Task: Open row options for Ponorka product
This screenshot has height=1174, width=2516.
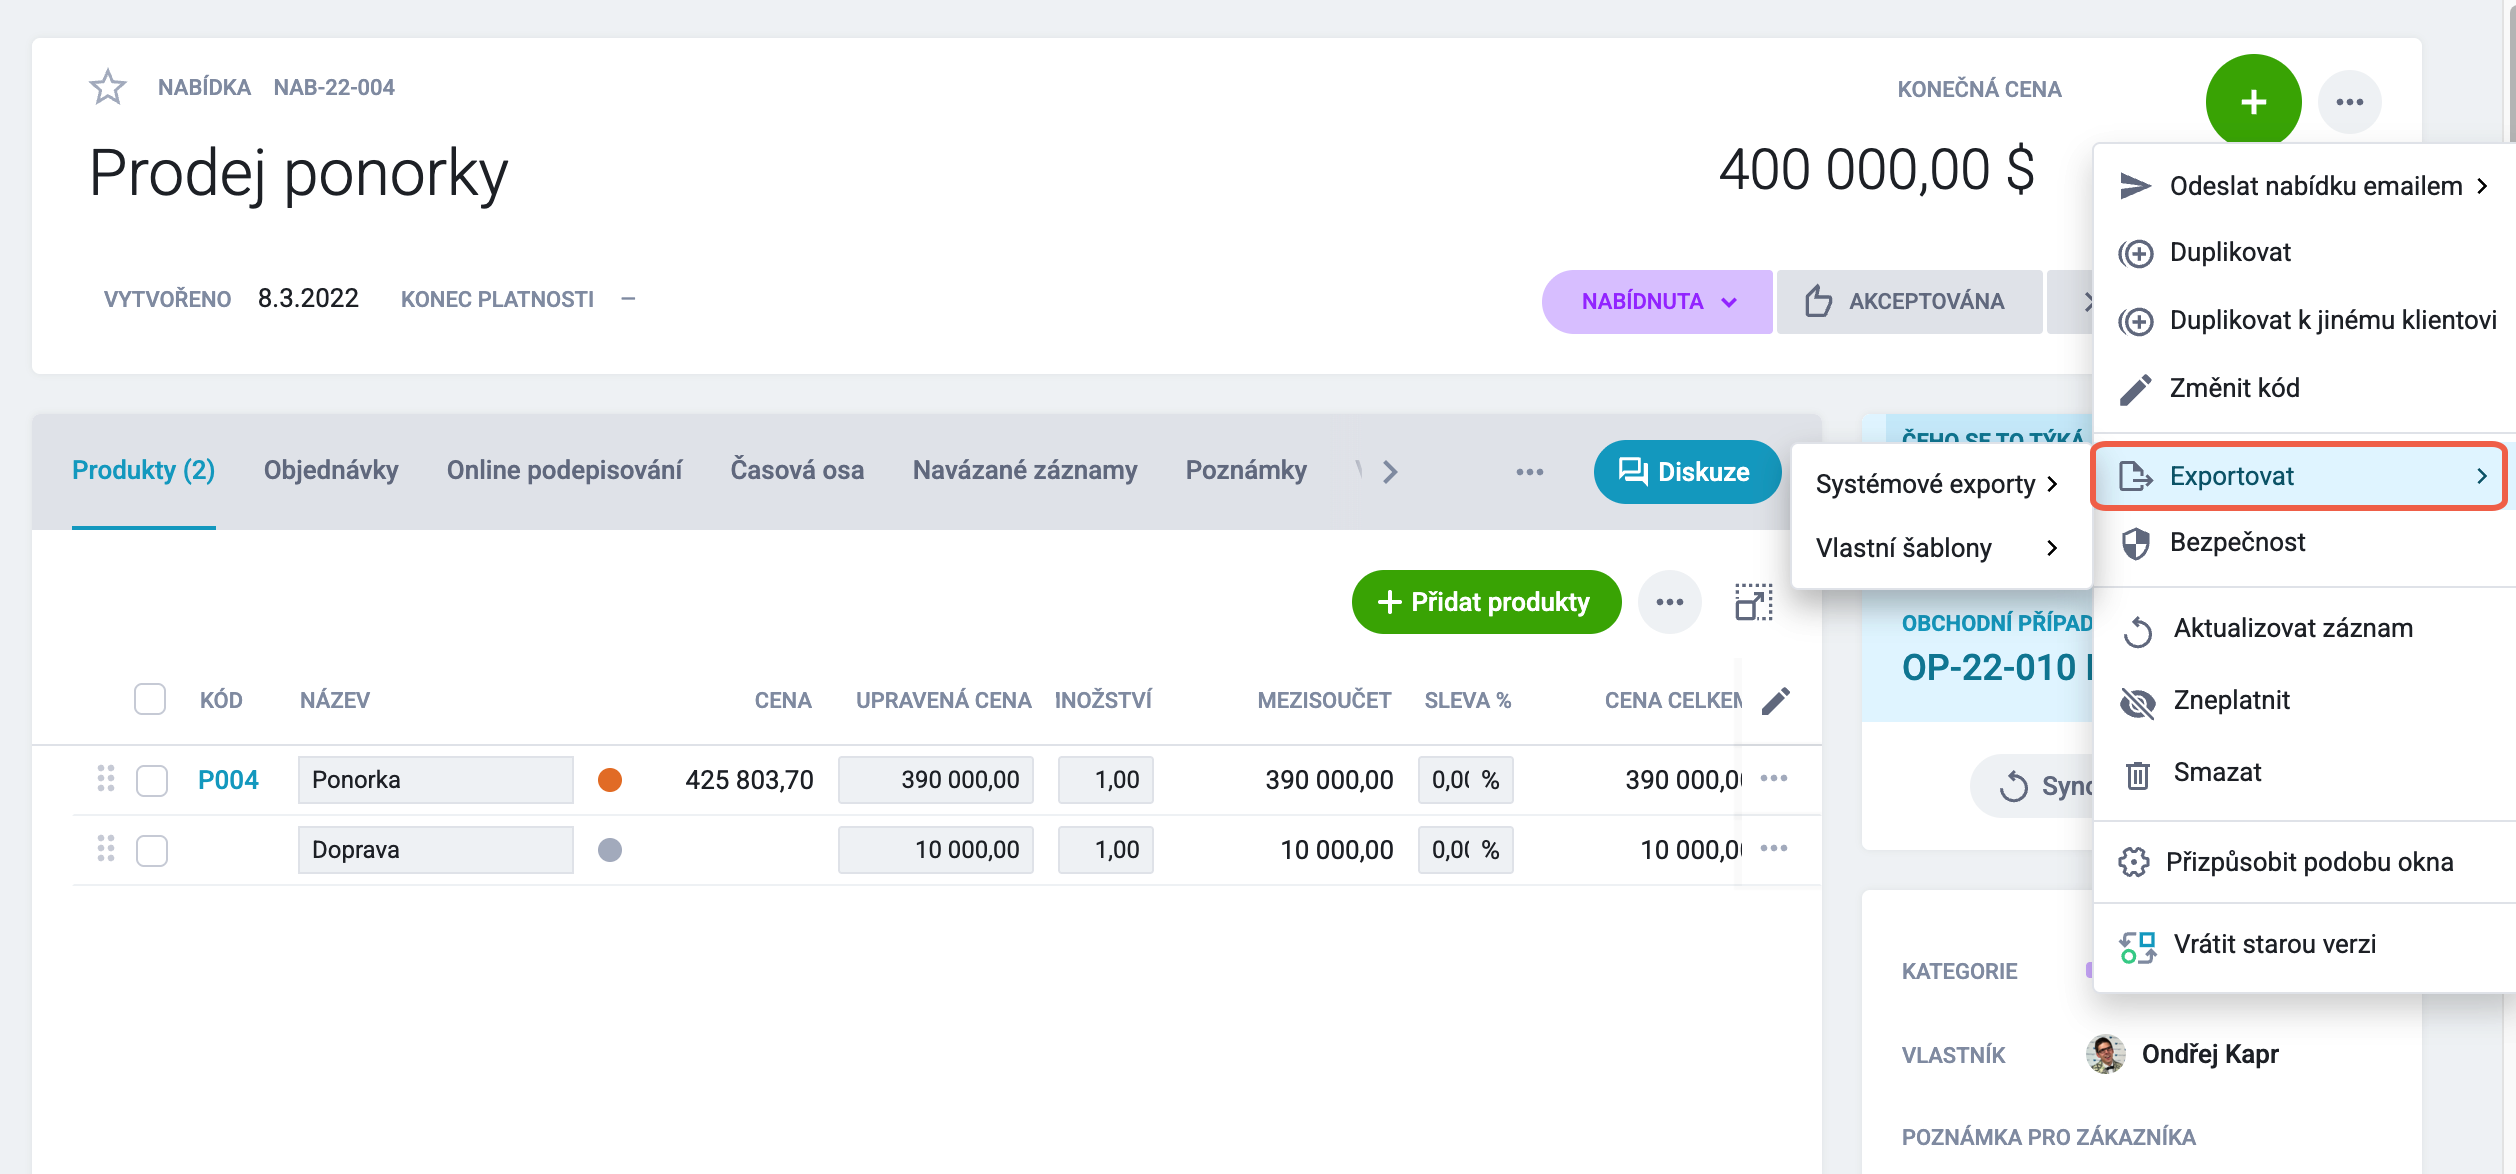Action: pyautogui.click(x=1773, y=778)
